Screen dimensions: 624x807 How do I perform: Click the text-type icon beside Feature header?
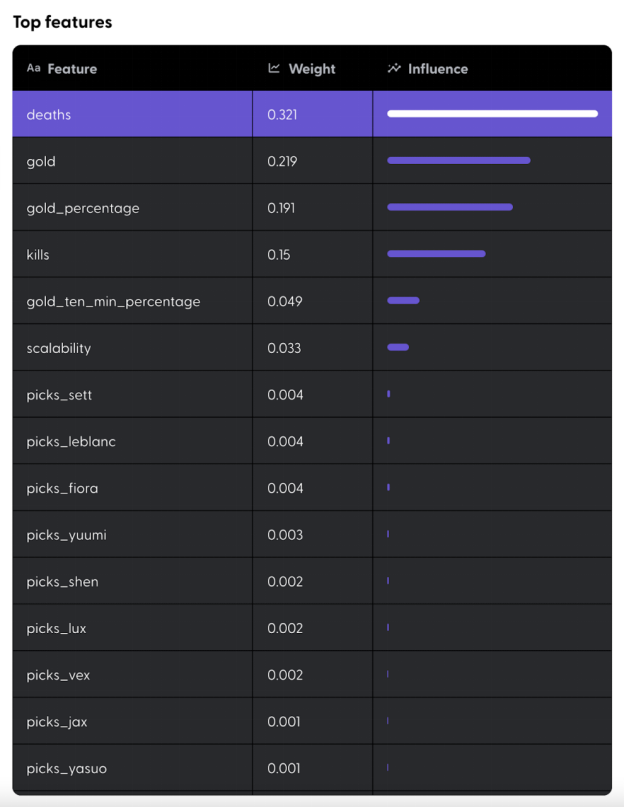point(33,69)
